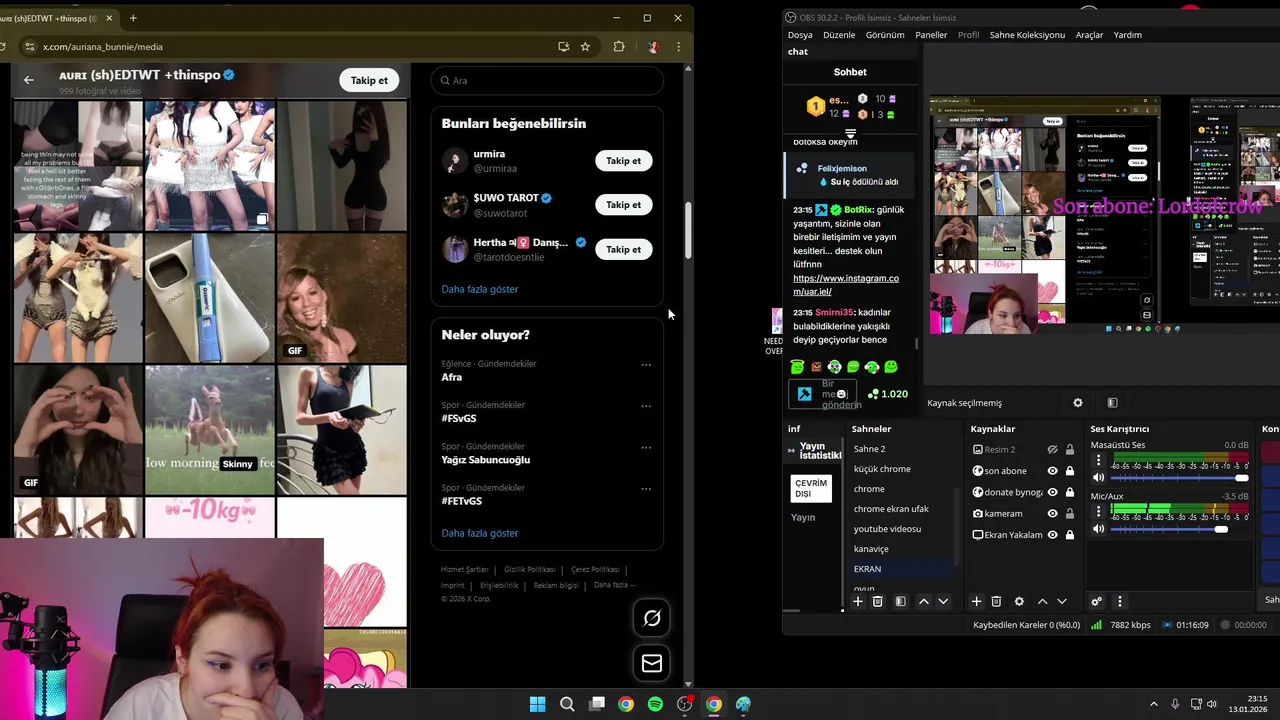Viewport: 1280px width, 720px height.
Task: Hide the son abone source
Action: [1052, 471]
